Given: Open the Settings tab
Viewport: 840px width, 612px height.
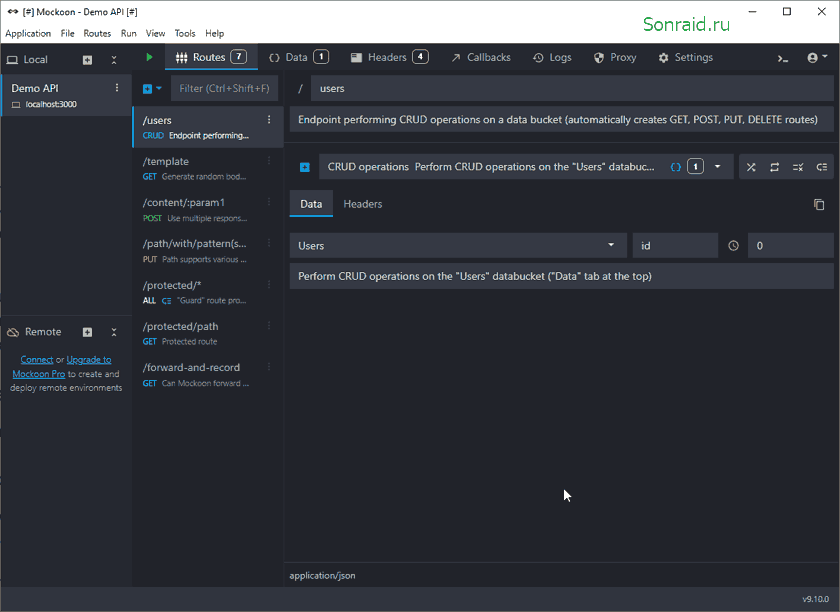Looking at the screenshot, I should (x=686, y=57).
